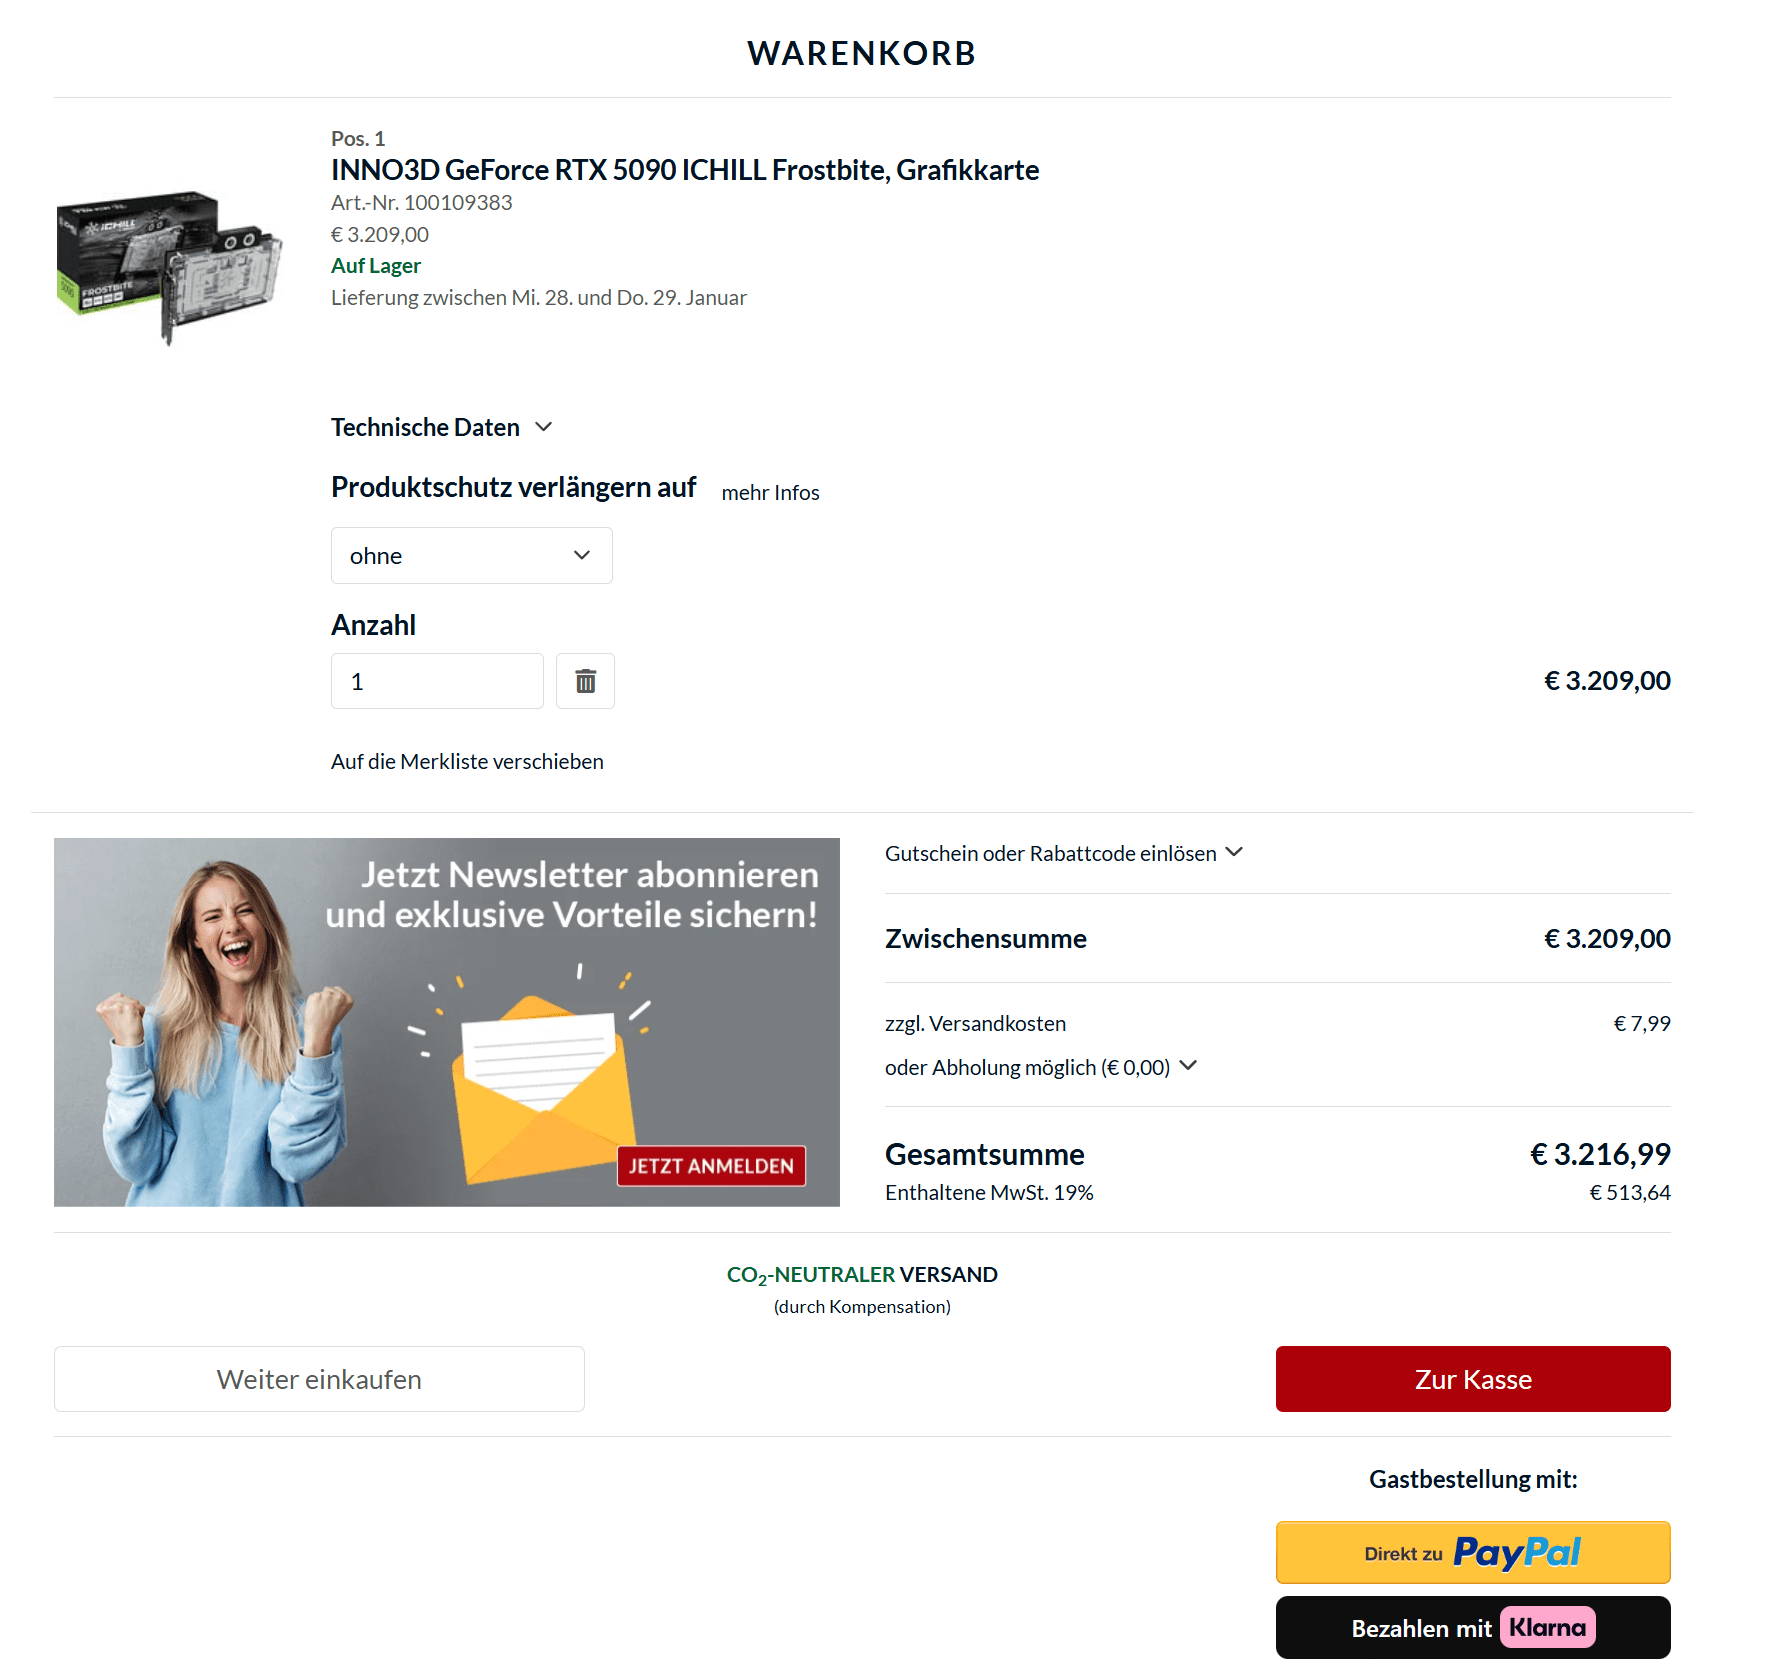Click 'Auf die Merkliste verschieben'
This screenshot has width=1779, height=1678.
coord(467,762)
